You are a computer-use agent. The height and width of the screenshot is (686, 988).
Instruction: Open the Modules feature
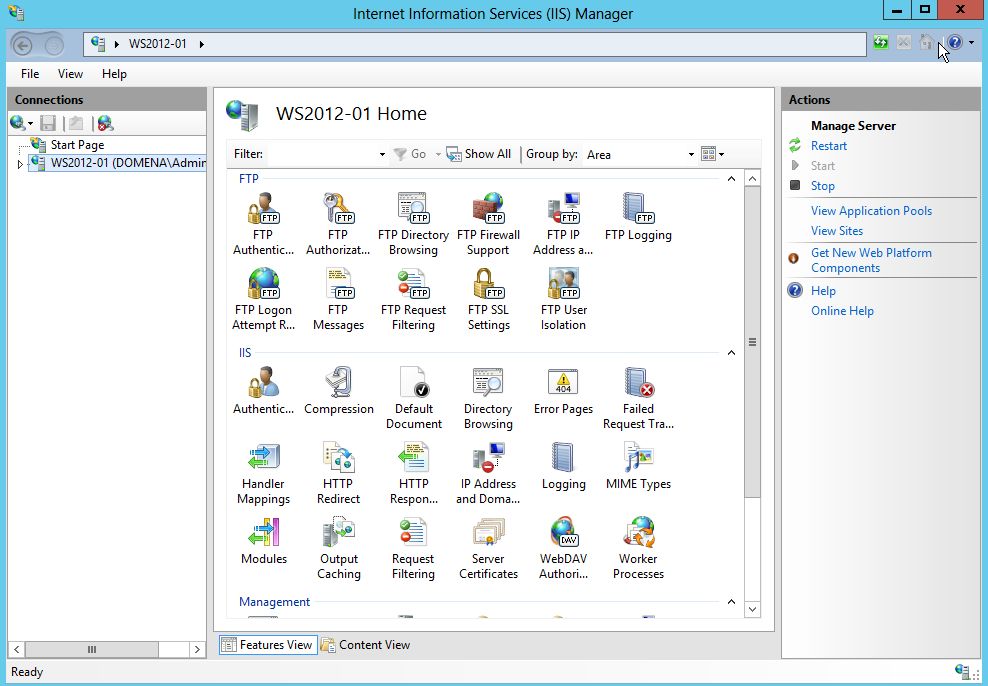pyautogui.click(x=263, y=540)
